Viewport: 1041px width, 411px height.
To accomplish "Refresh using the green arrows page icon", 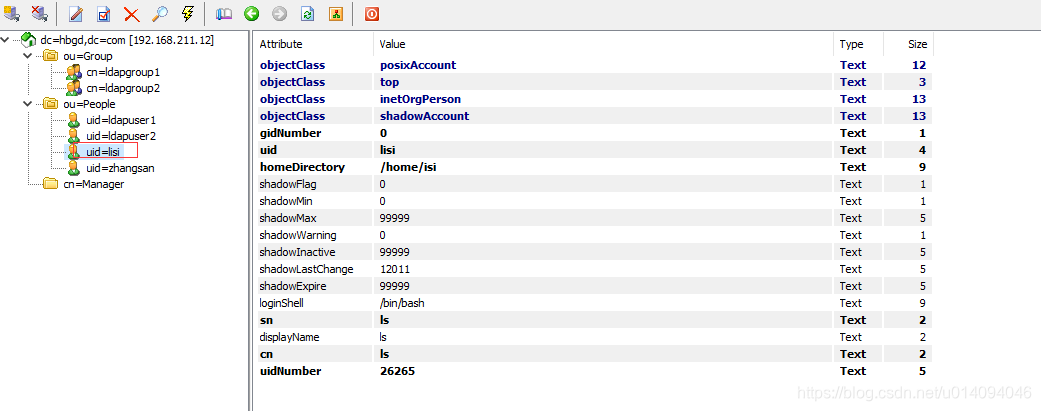I will [x=307, y=13].
